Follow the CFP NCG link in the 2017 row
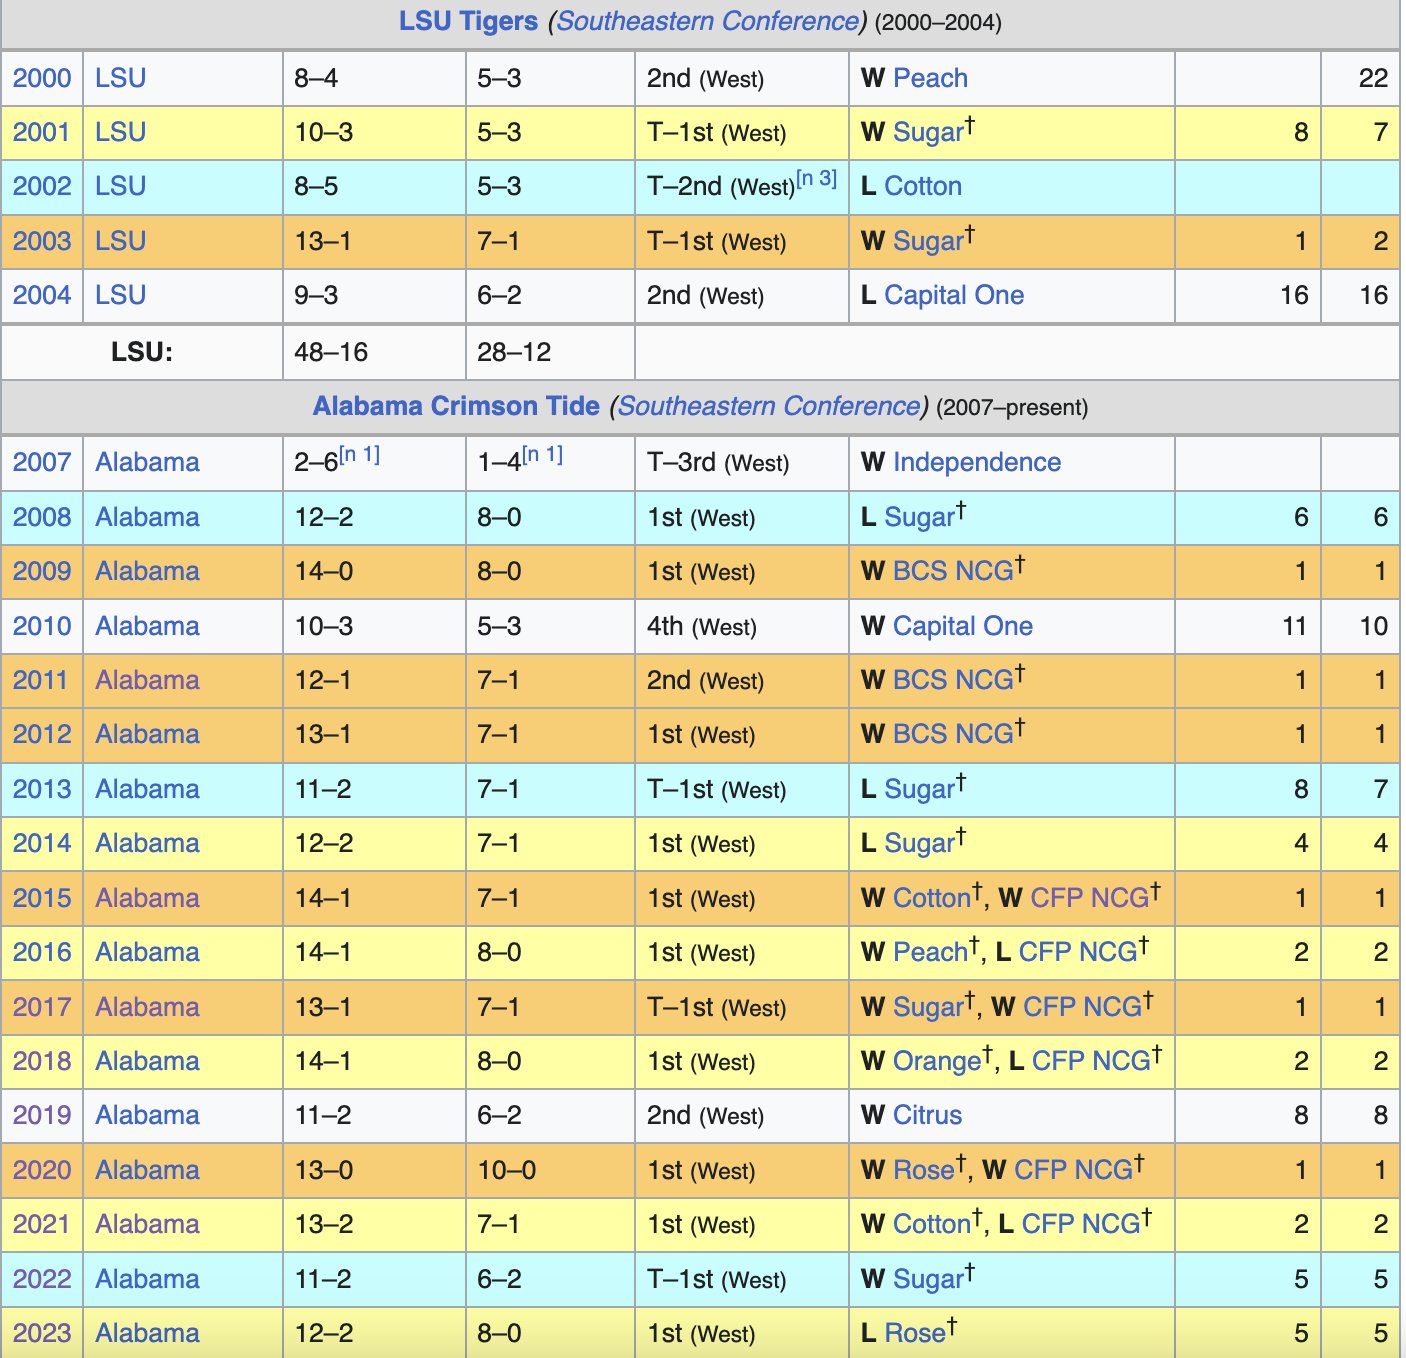Viewport: 1406px width, 1358px height. point(1083,1007)
